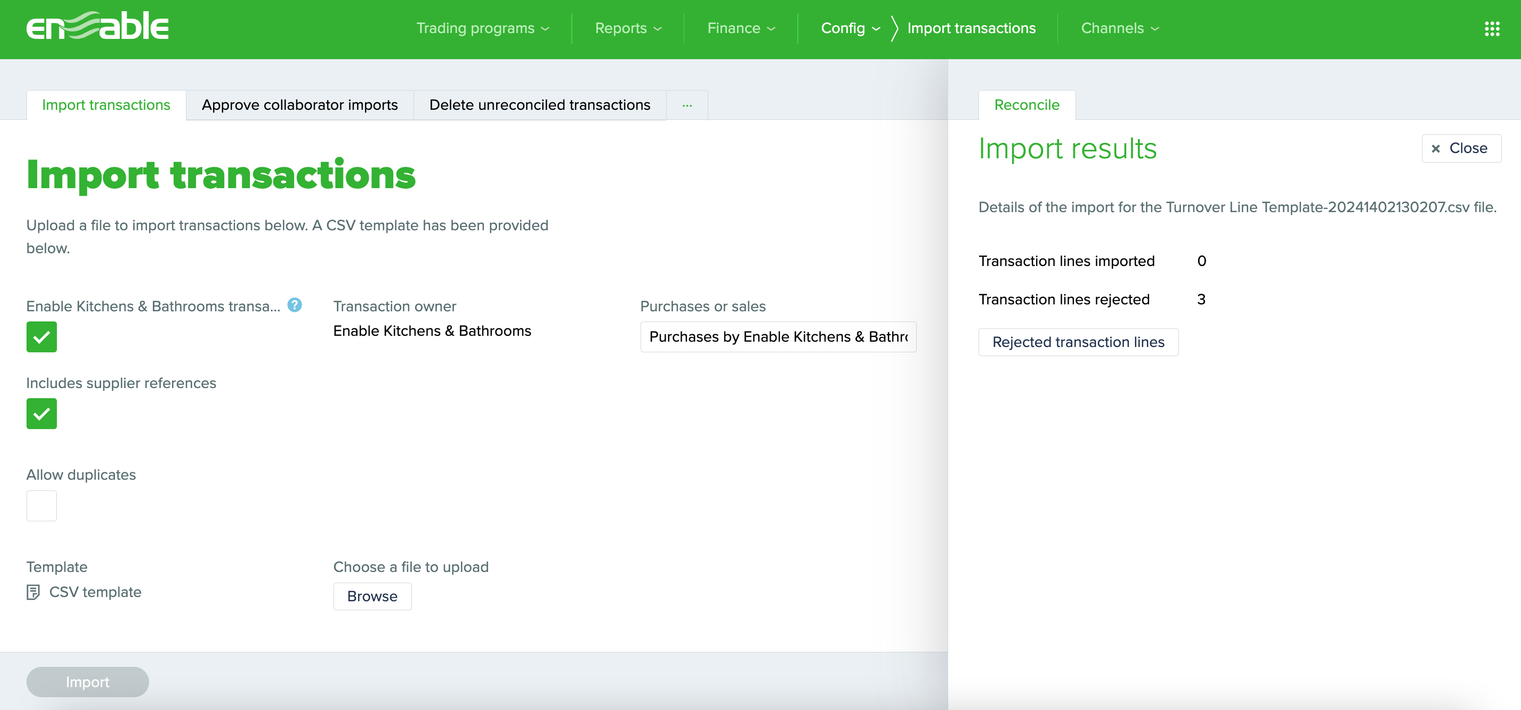Click the X icon on Close button
1521x710 pixels.
(1436, 148)
